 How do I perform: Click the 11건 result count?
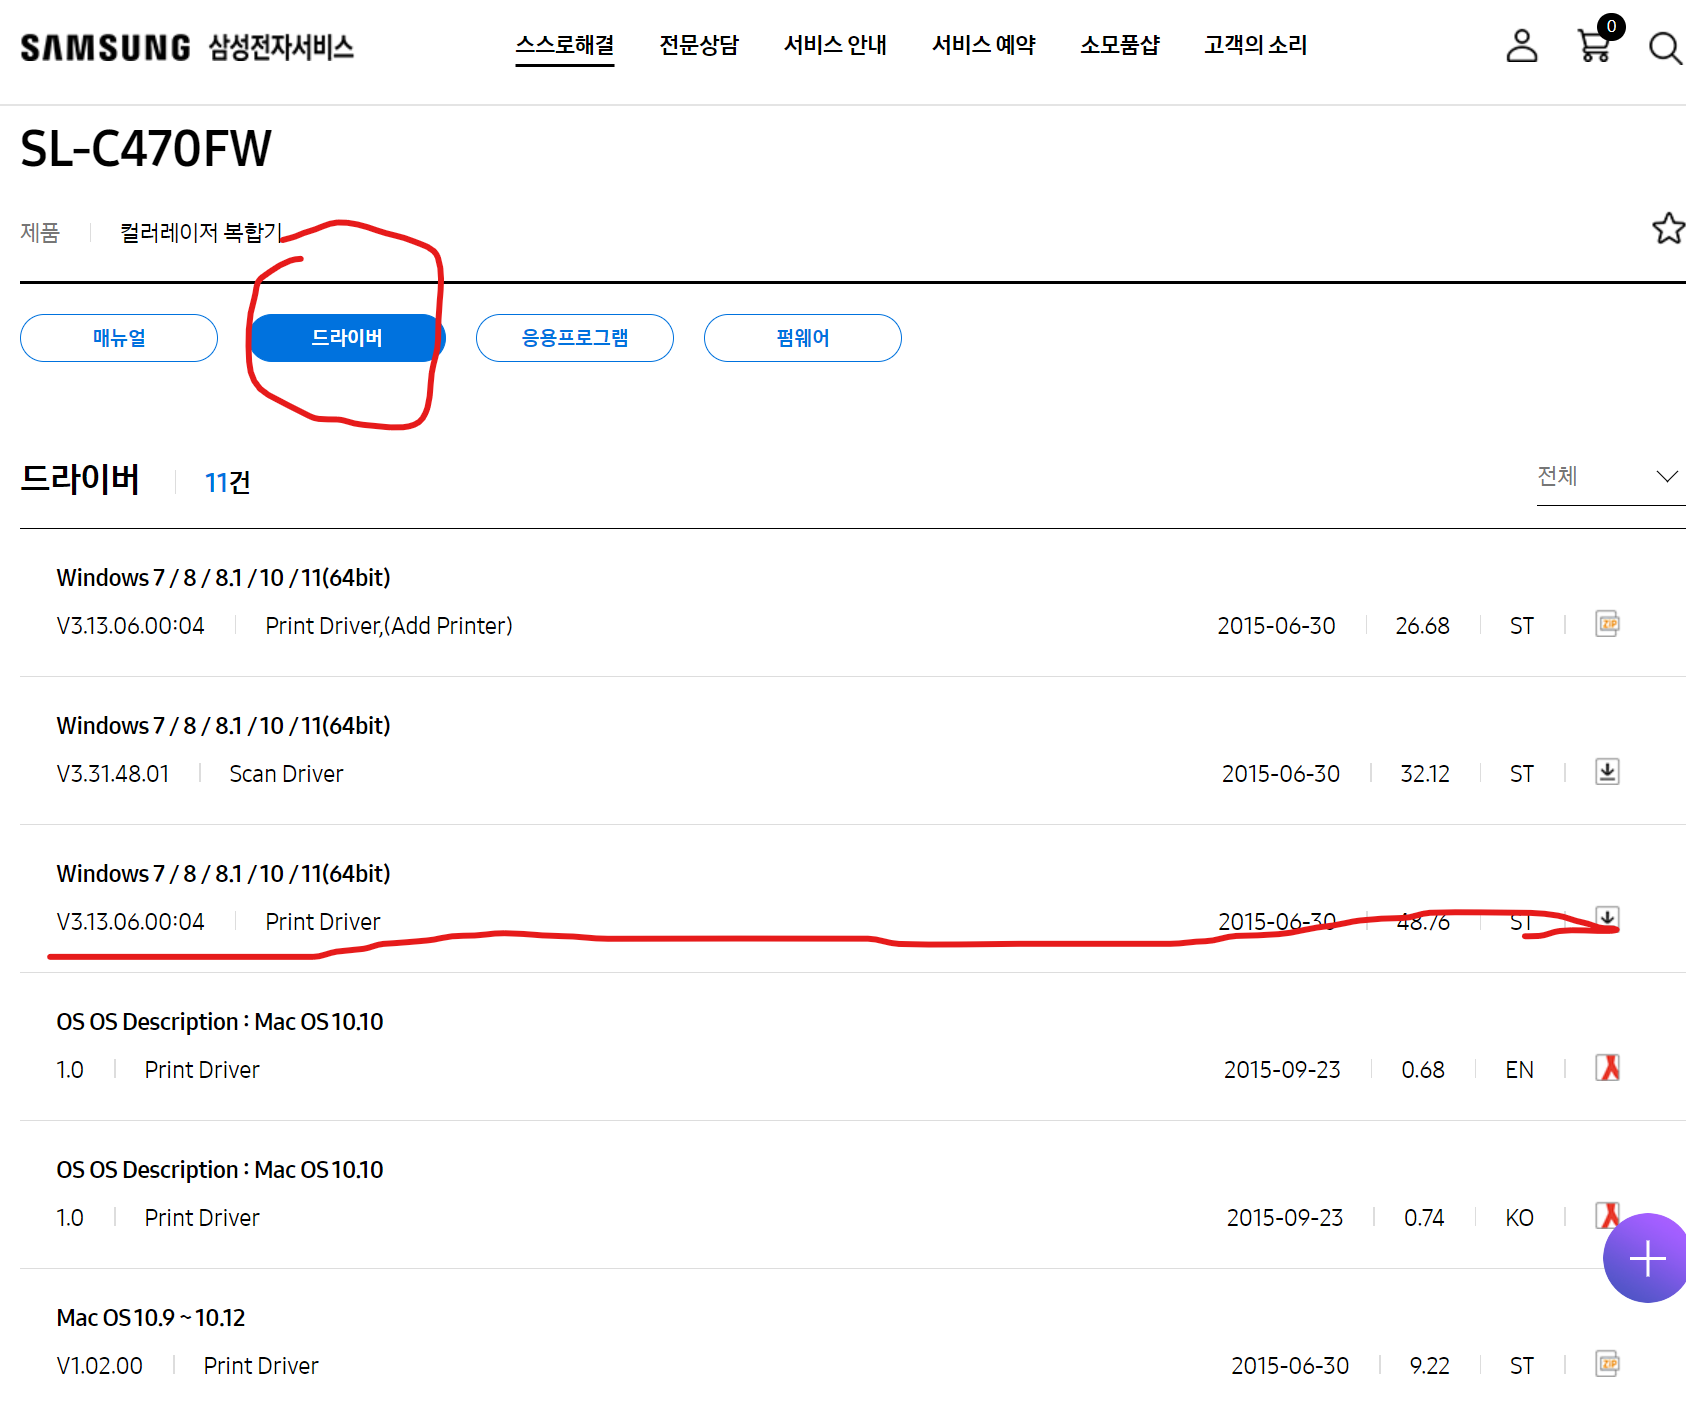228,482
